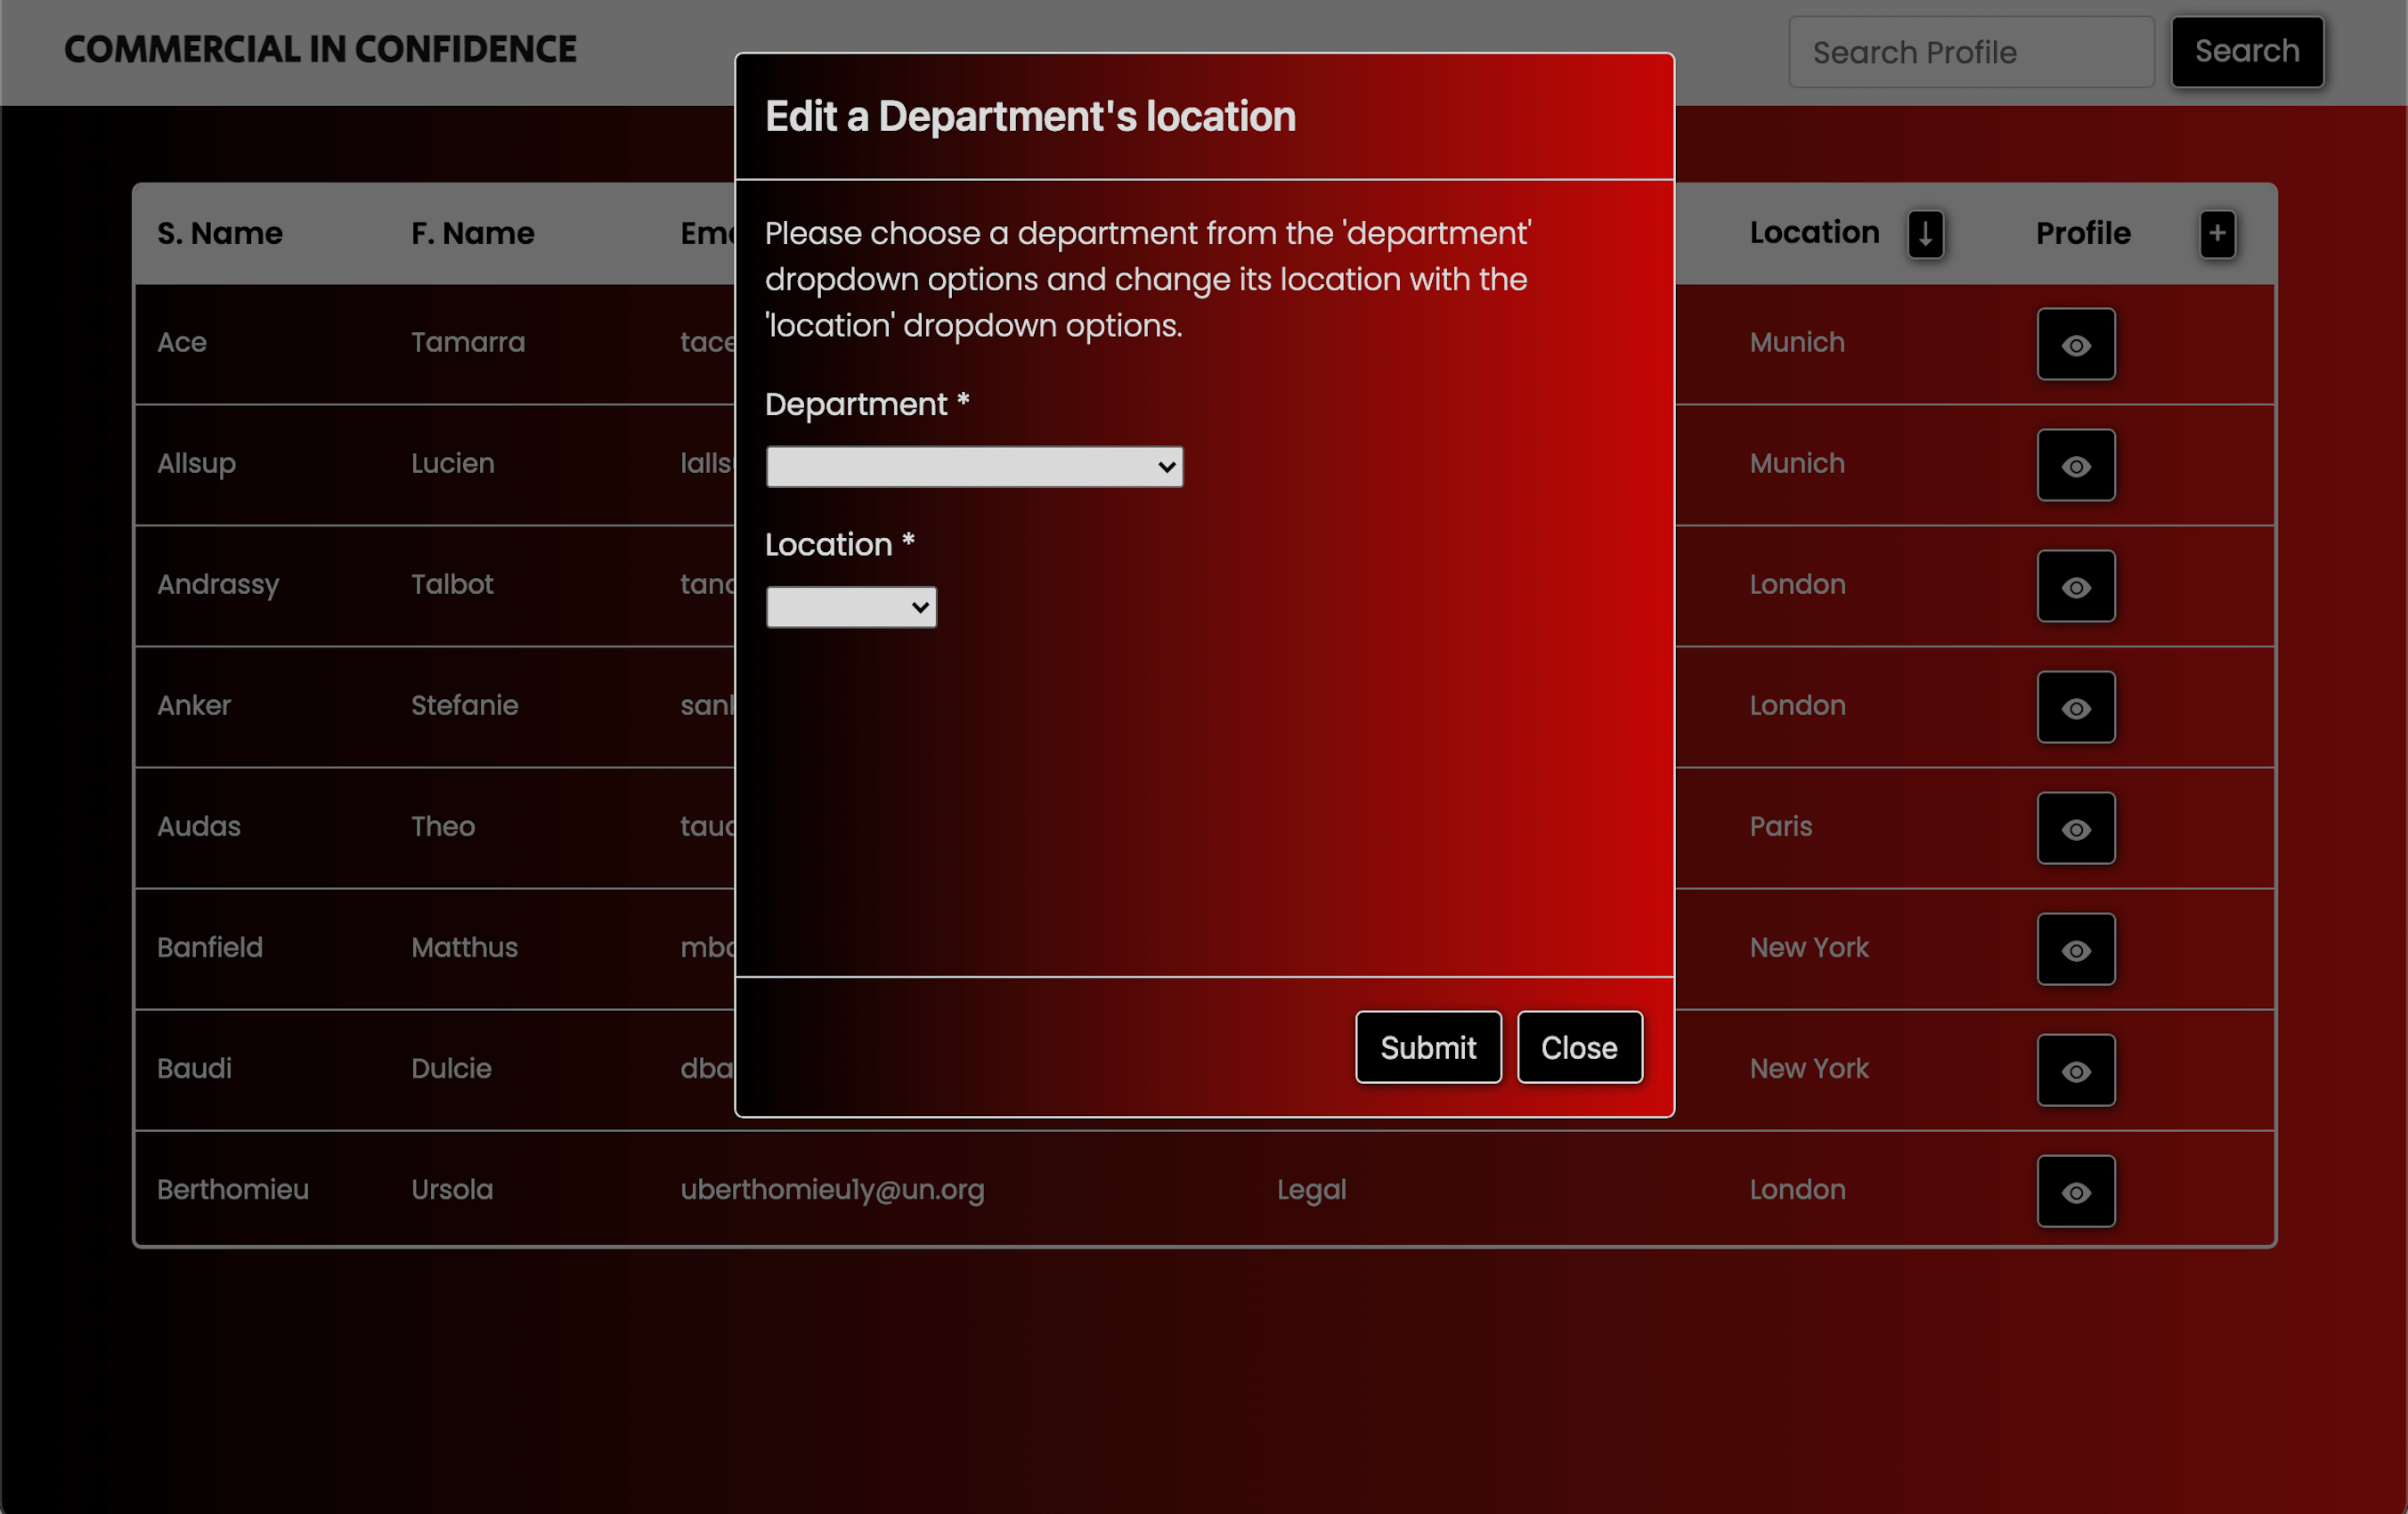Click first name Talbot
The width and height of the screenshot is (2408, 1514).
pyautogui.click(x=452, y=584)
